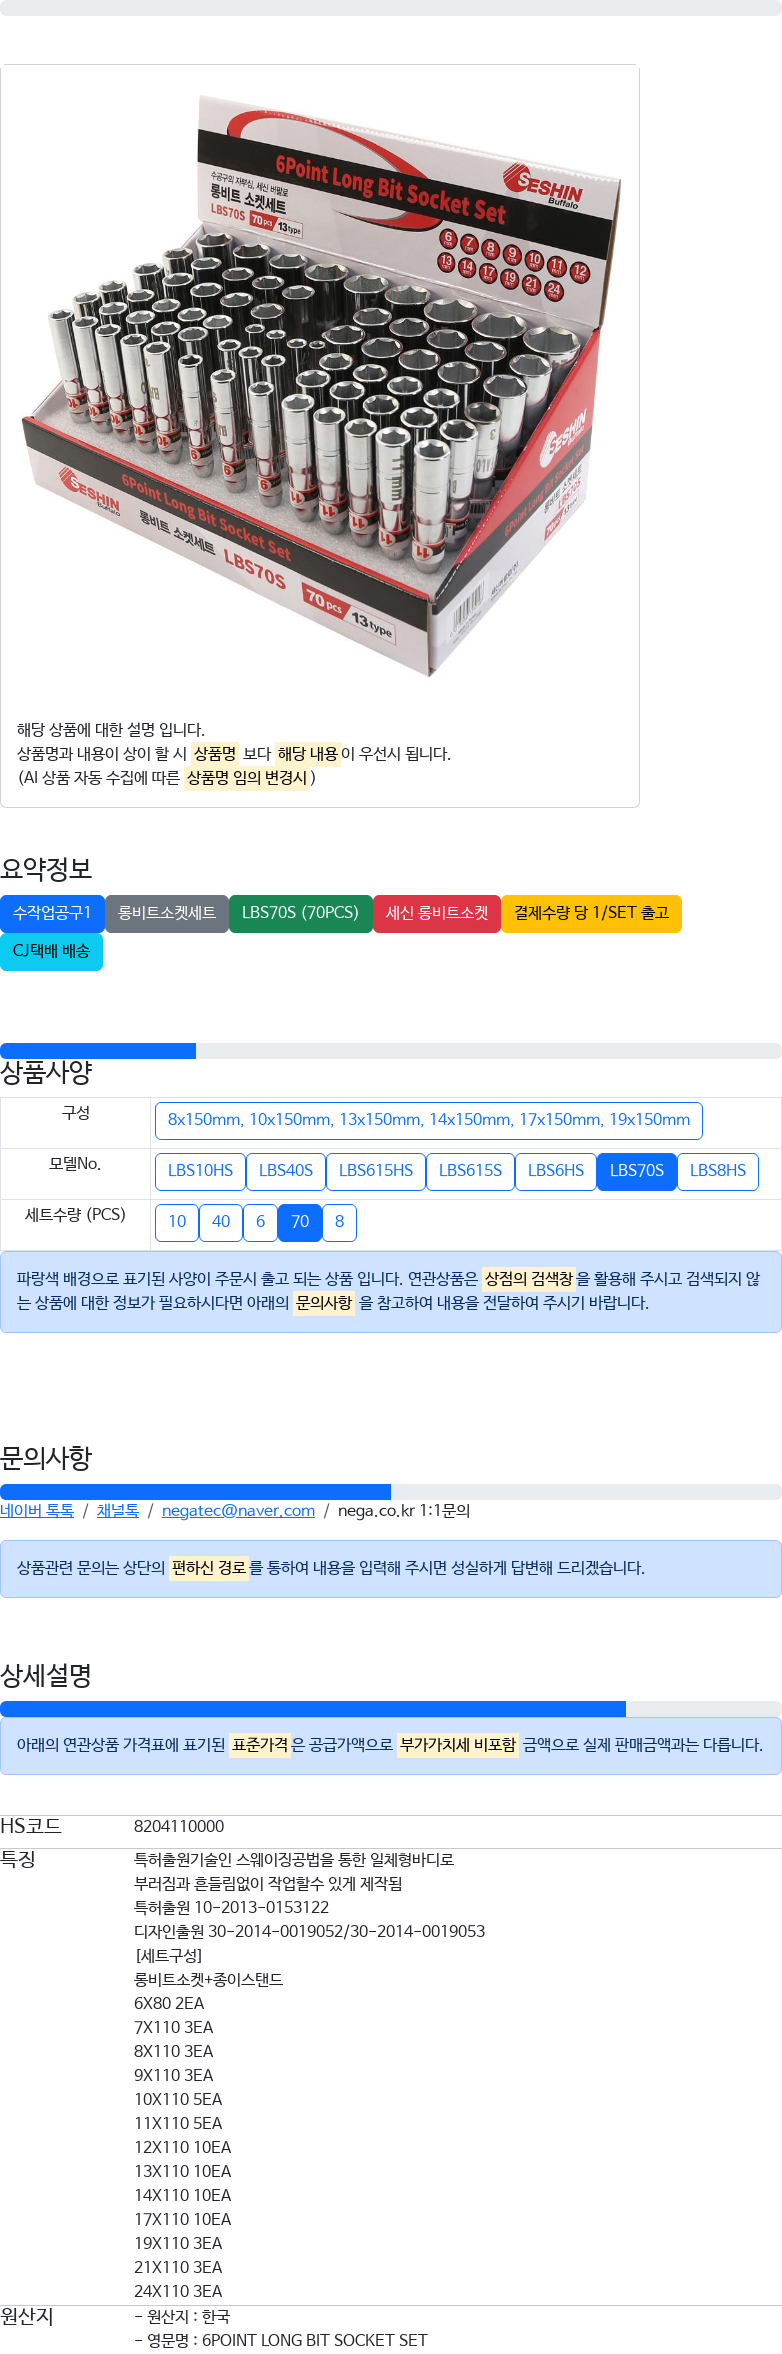The height and width of the screenshot is (2354, 782).
Task: Click the HS code value 8204110000
Action: [x=179, y=1827]
